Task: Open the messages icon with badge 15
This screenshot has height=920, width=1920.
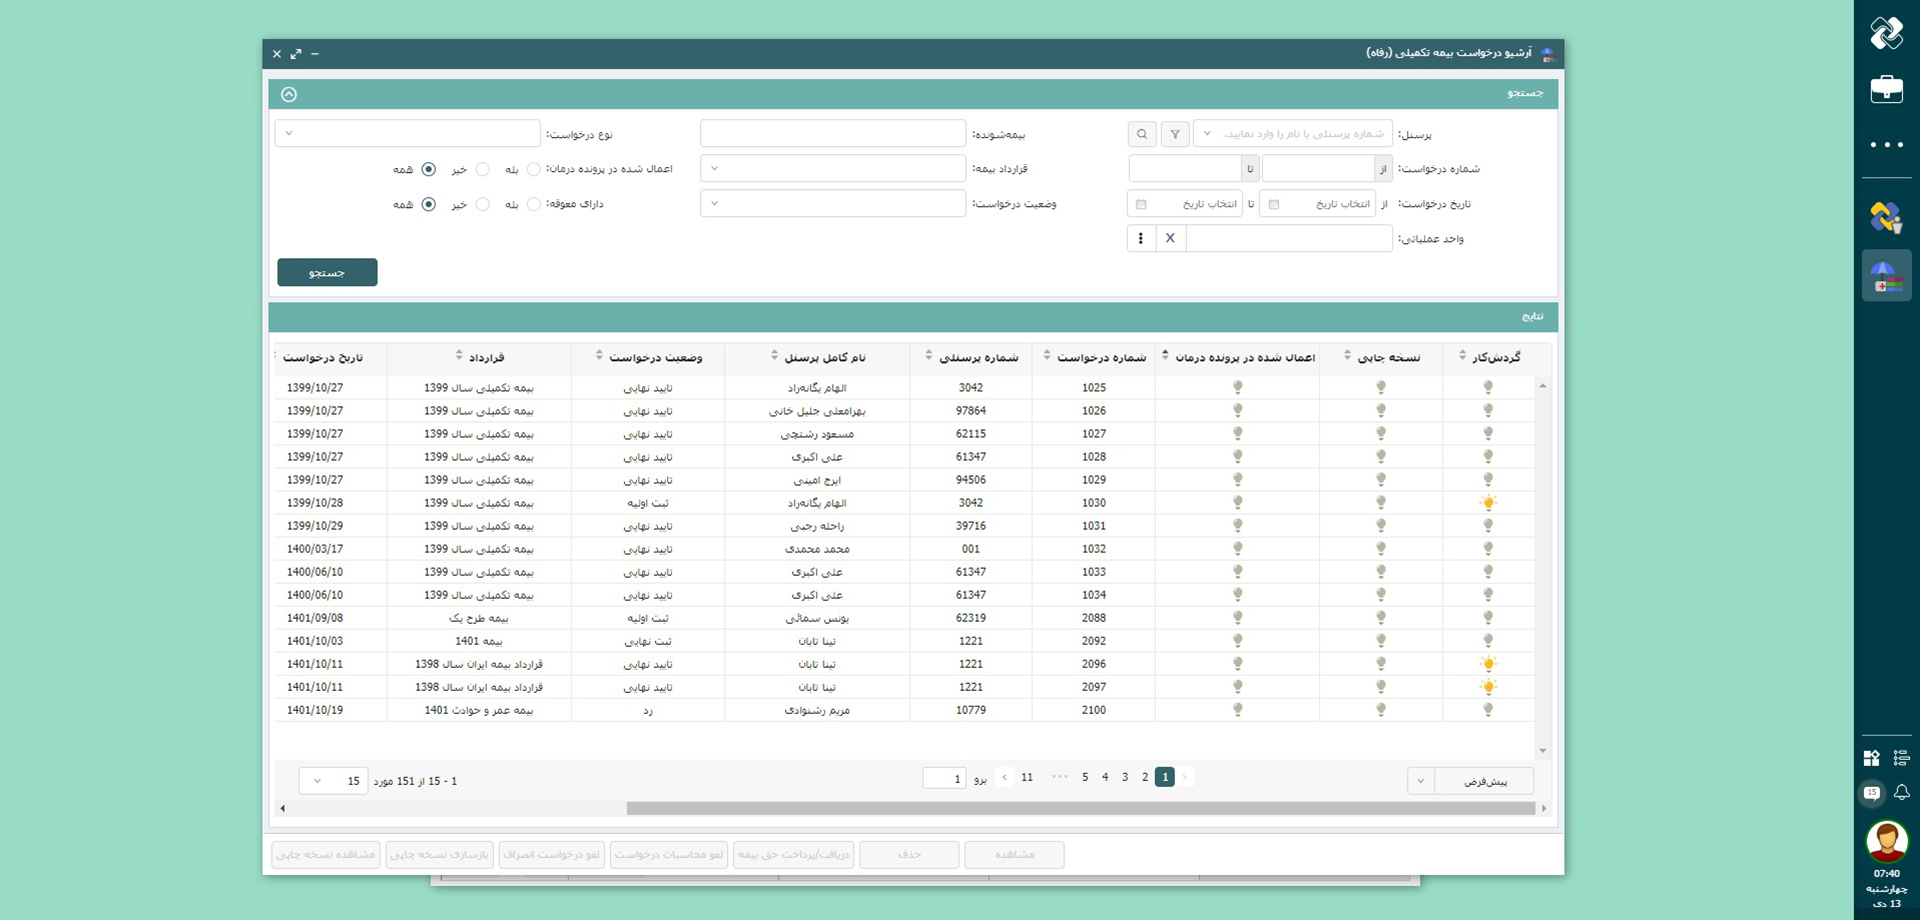Action: [x=1872, y=793]
